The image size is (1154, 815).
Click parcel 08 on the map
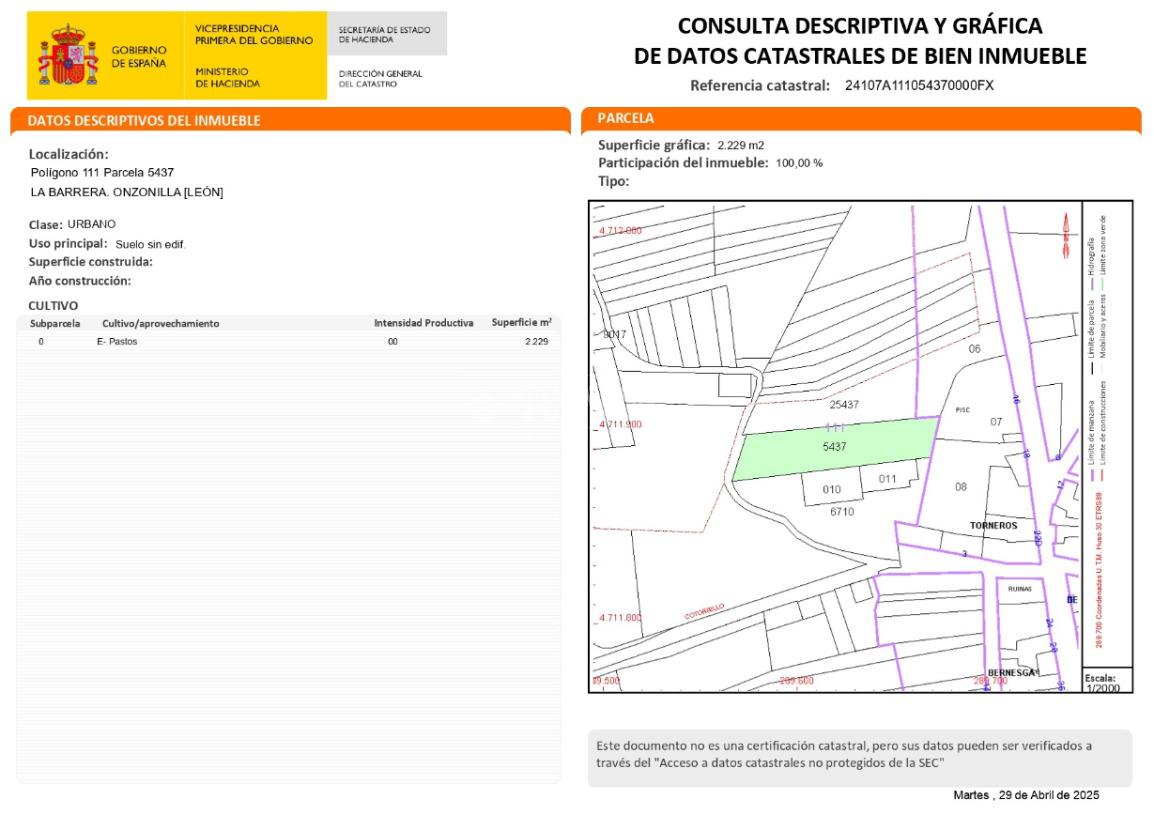click(x=961, y=487)
